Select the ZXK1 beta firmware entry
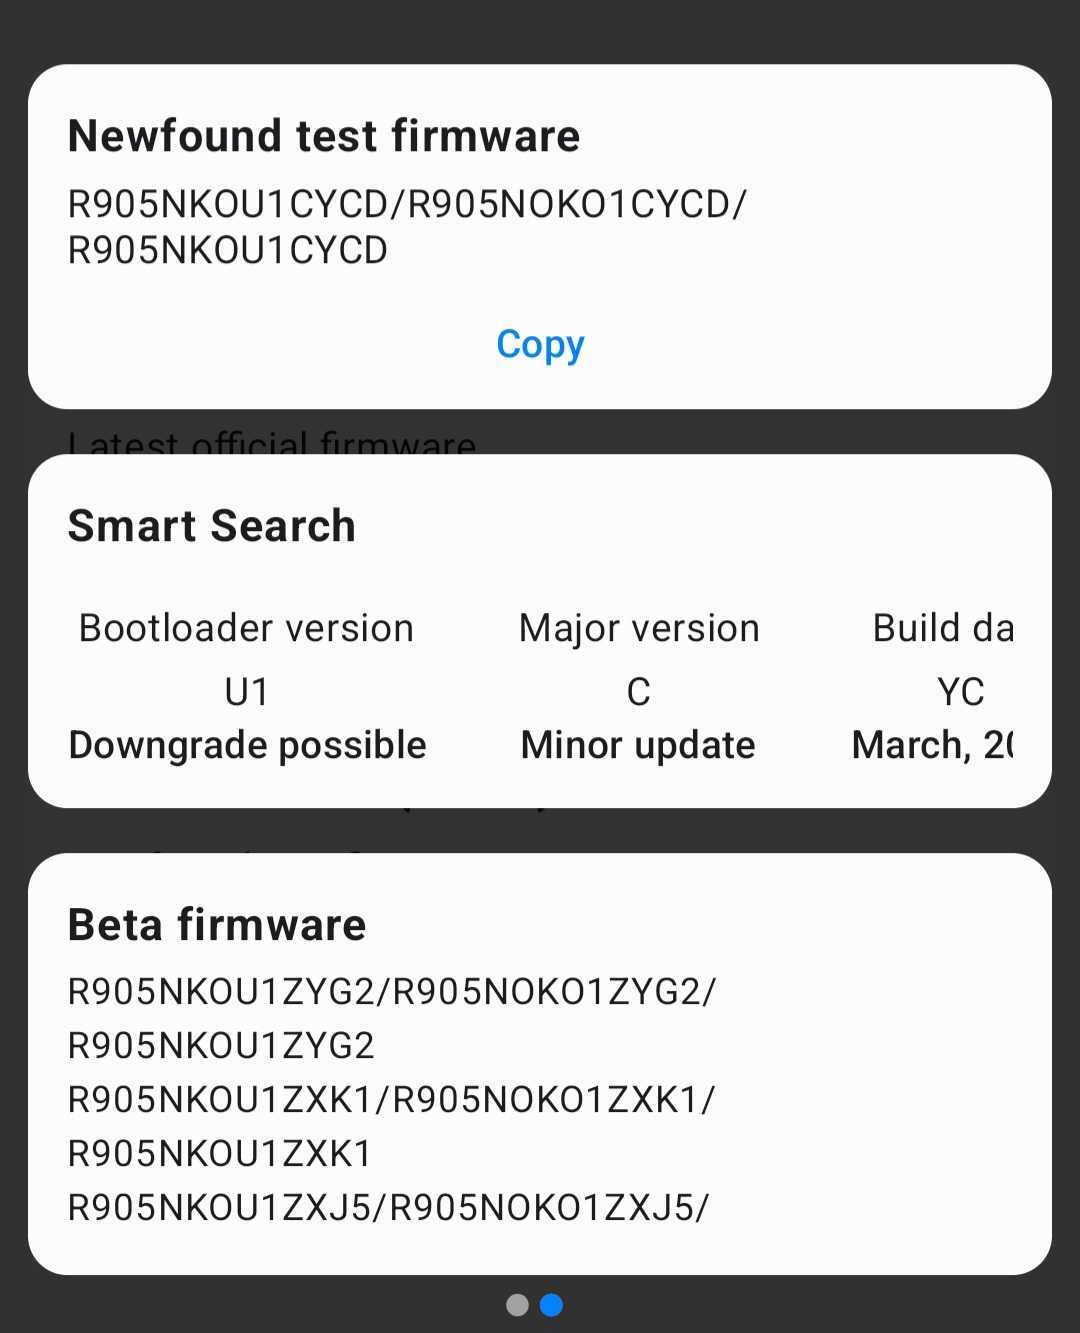 point(391,1126)
